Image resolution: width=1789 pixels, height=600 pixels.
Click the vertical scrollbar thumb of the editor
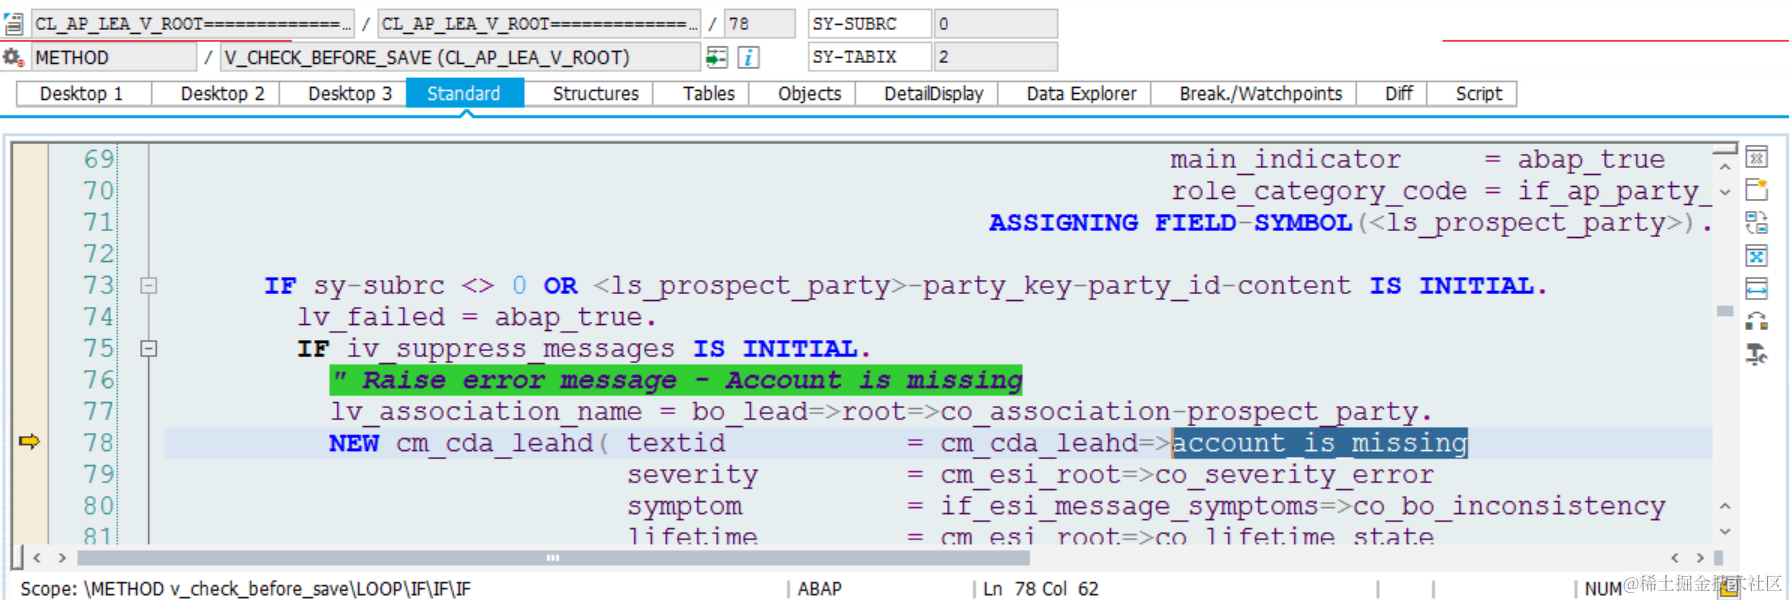[1725, 311]
